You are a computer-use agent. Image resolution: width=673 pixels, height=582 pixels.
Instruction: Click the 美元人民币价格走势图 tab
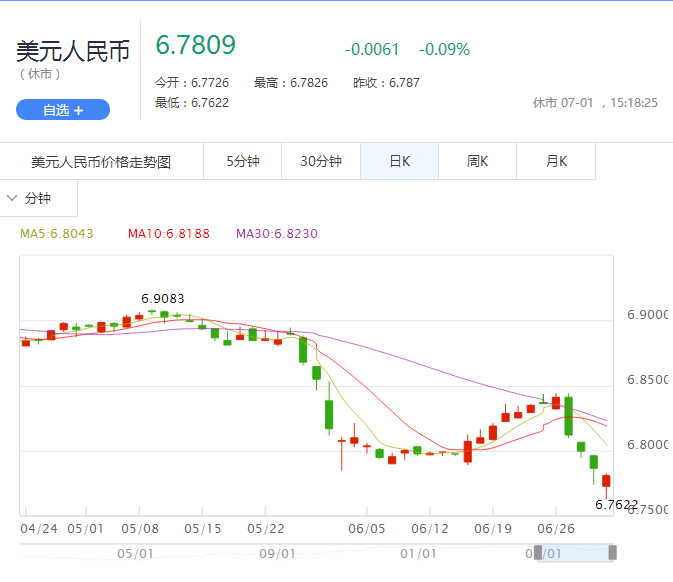(x=101, y=161)
